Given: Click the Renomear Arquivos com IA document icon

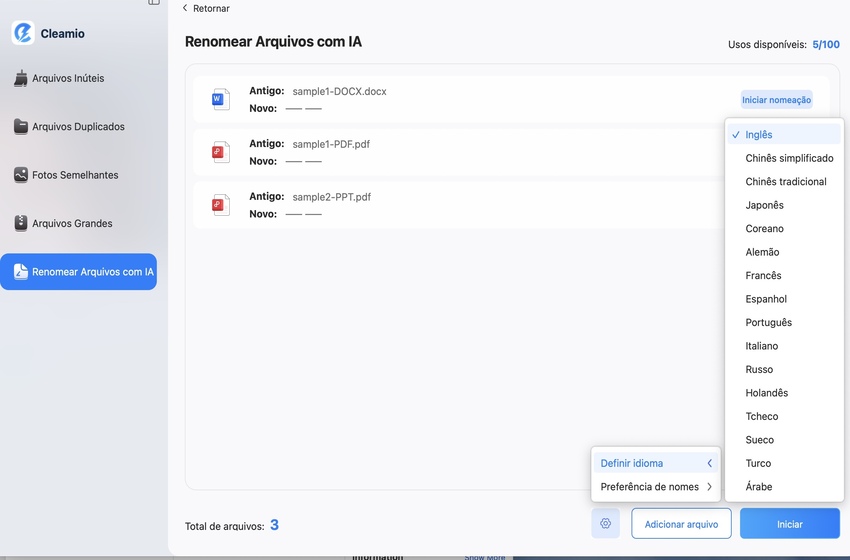Looking at the screenshot, I should click(21, 272).
